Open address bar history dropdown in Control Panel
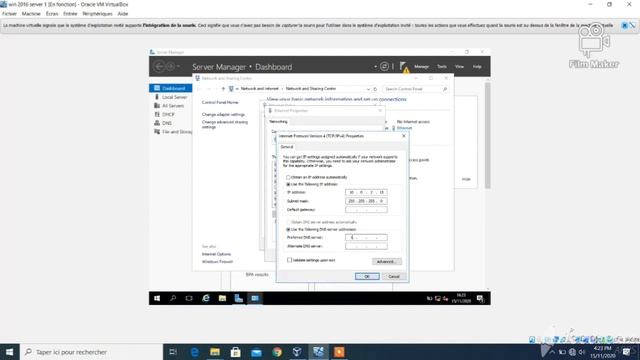640x360 pixels. pos(368,89)
